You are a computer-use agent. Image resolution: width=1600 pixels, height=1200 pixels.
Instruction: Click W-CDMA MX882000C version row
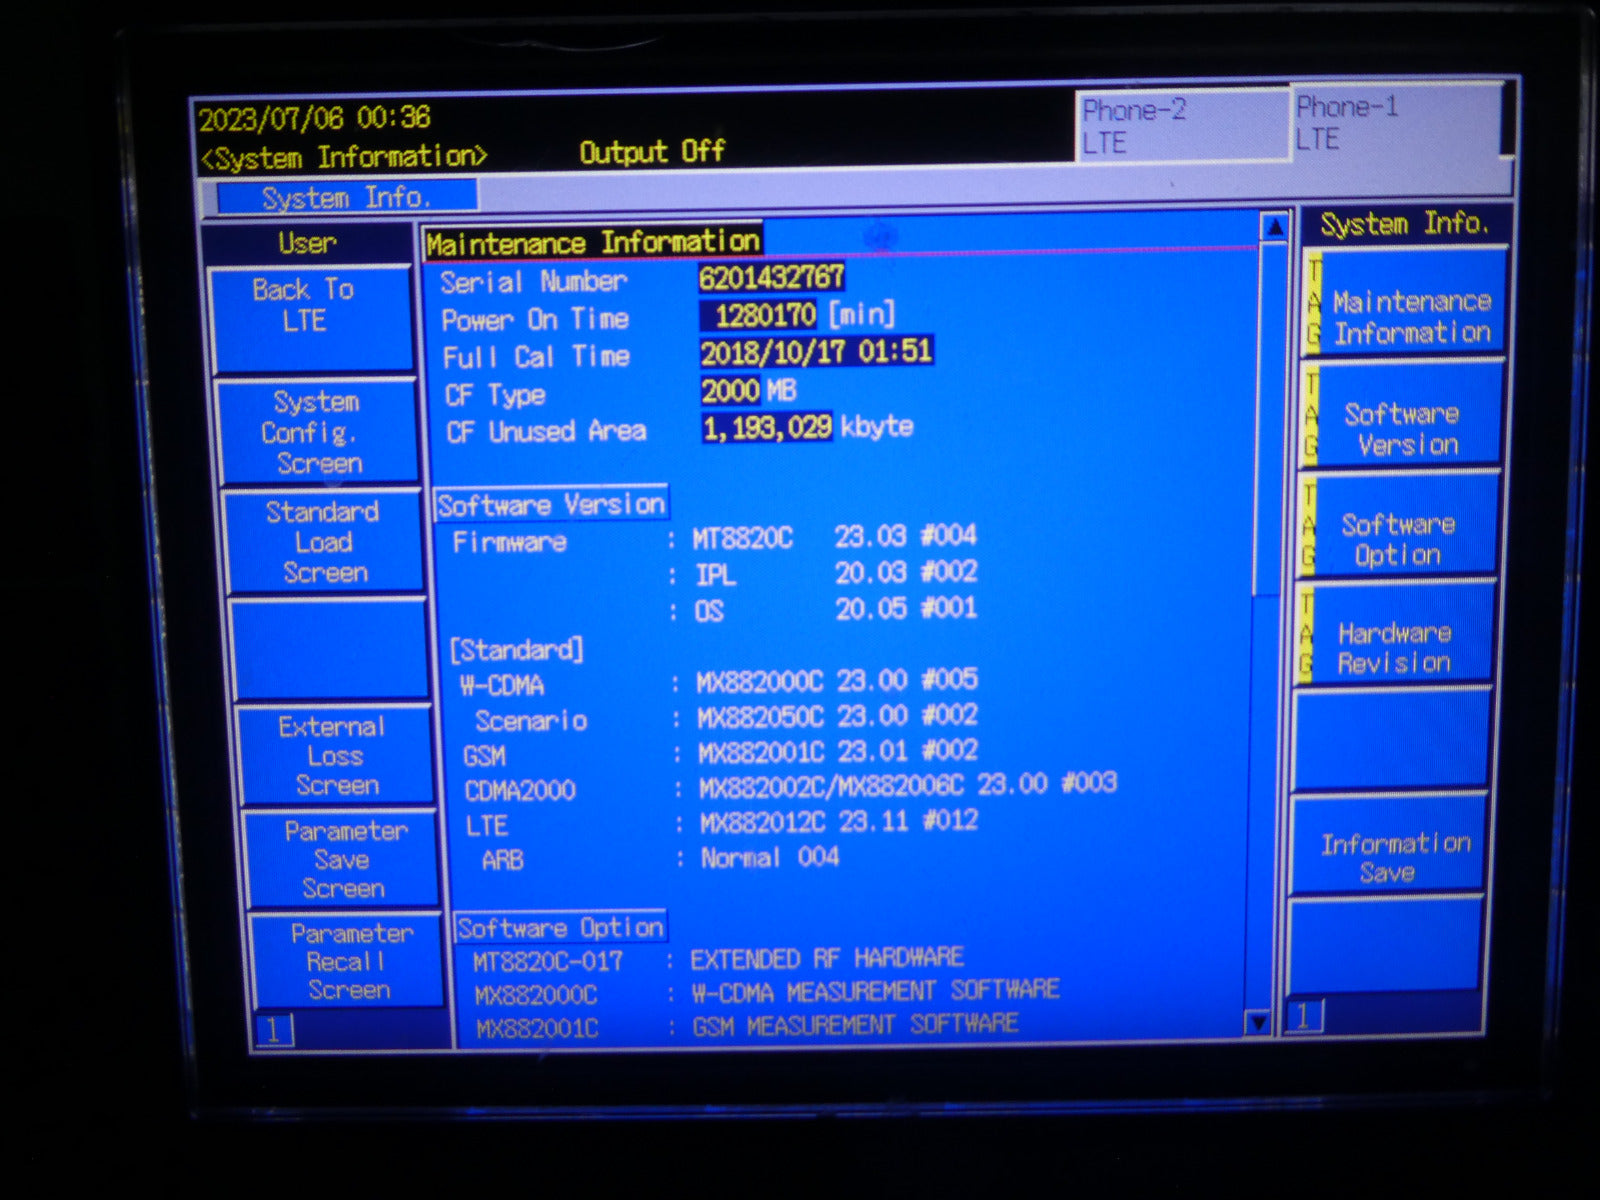point(718,682)
